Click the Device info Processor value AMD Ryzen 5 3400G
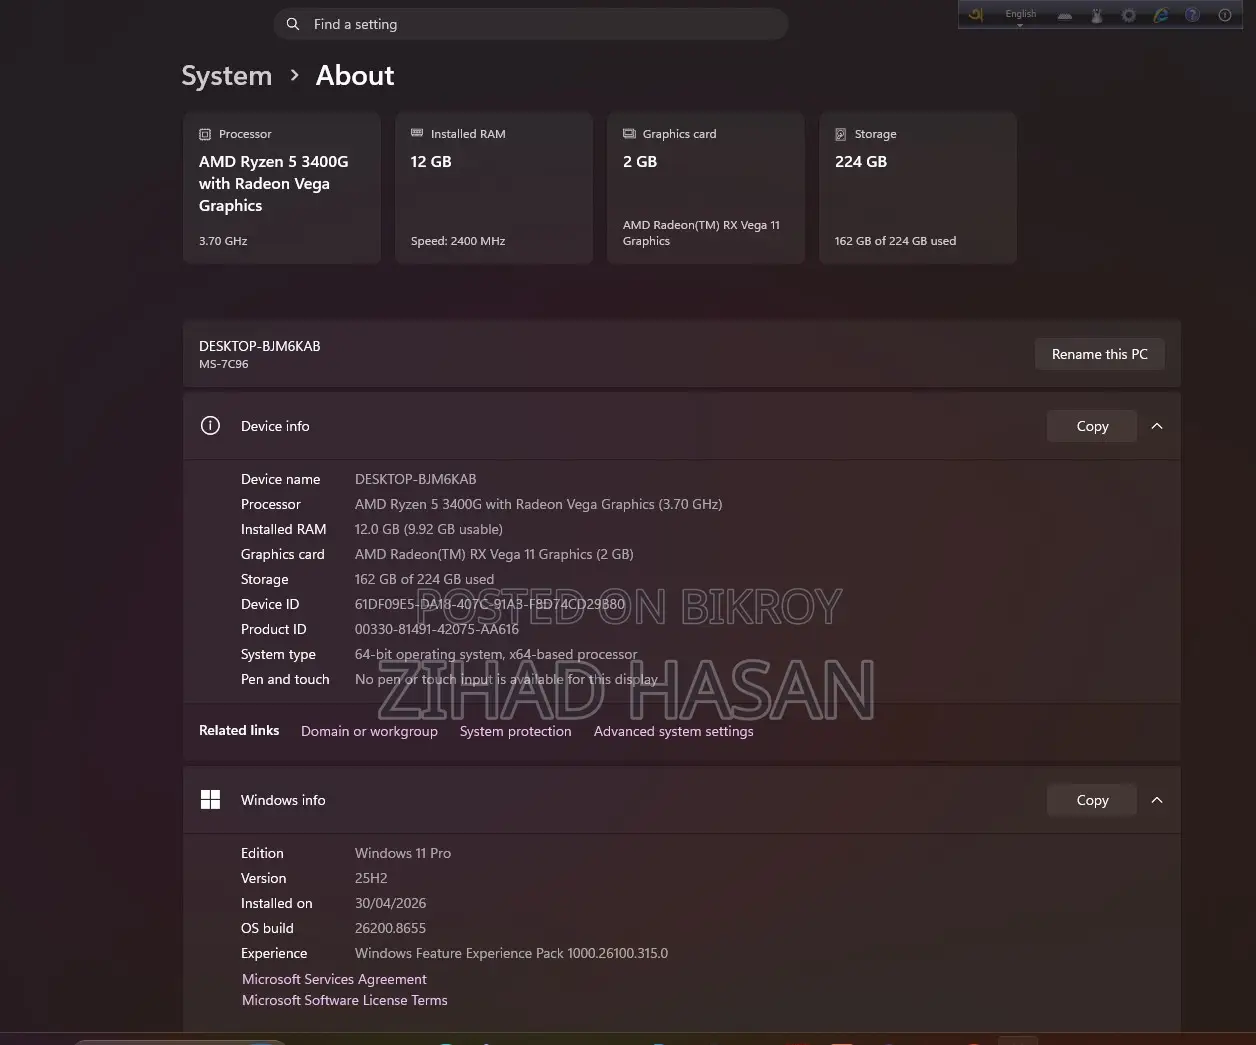The image size is (1256, 1045). (x=538, y=504)
